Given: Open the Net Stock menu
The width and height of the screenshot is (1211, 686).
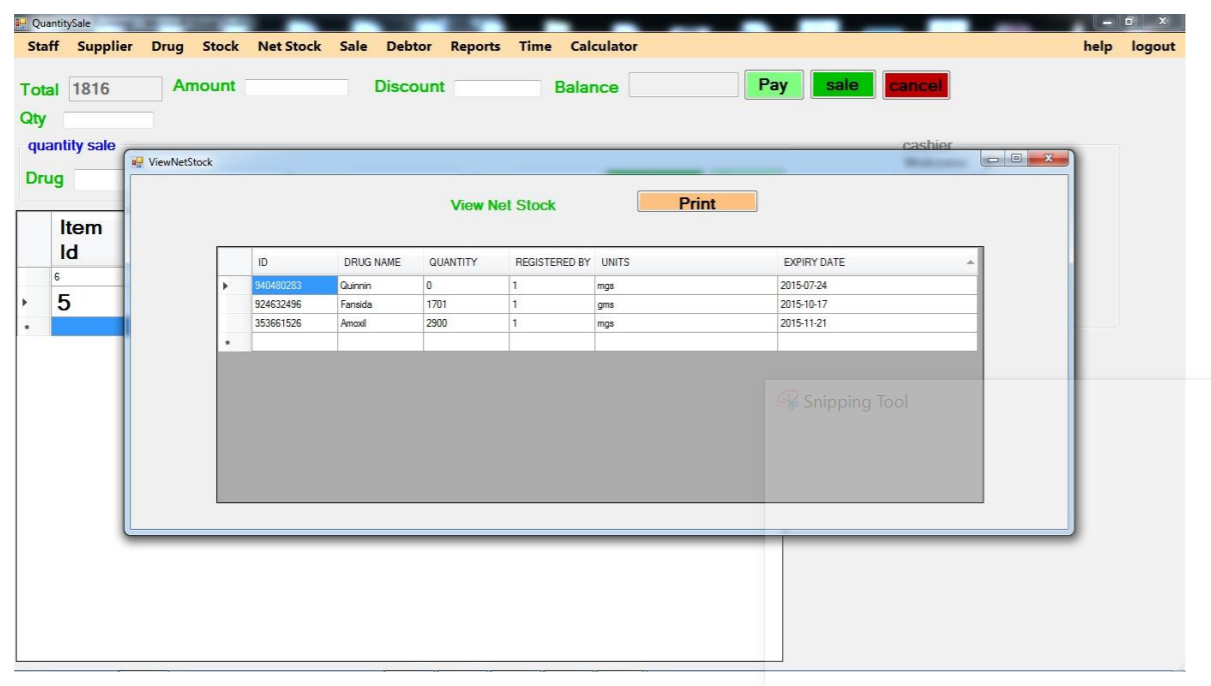Looking at the screenshot, I should coord(290,46).
